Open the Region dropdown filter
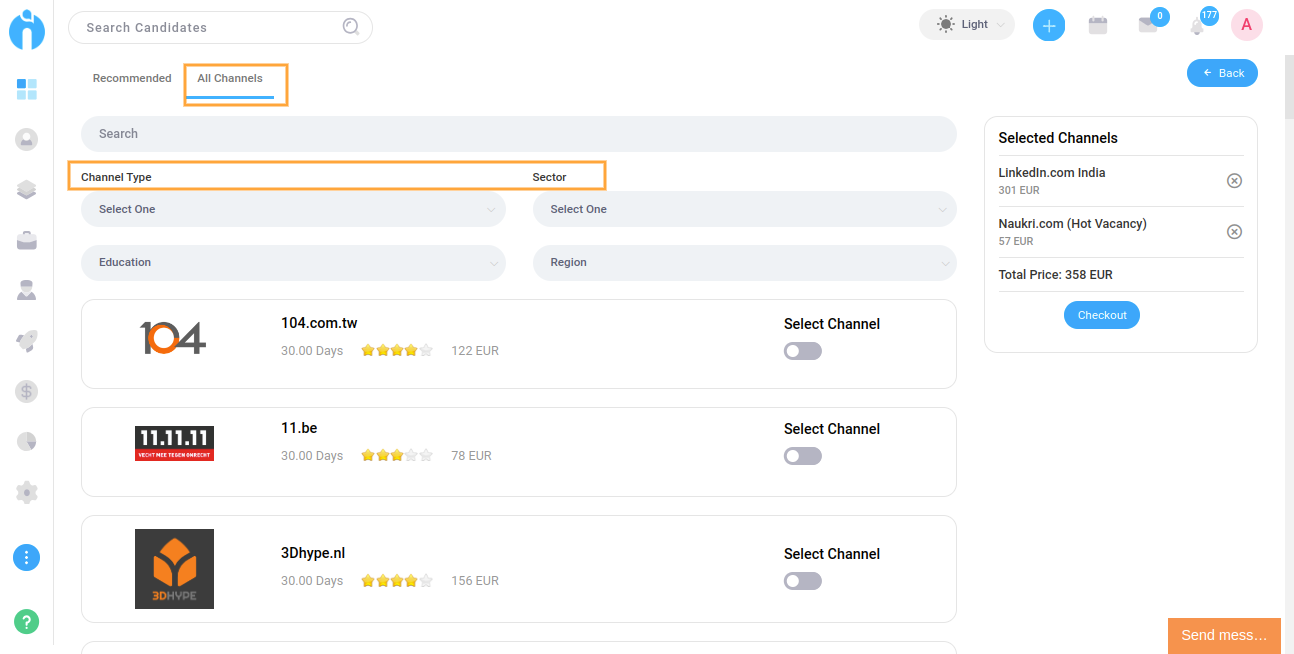 point(744,263)
